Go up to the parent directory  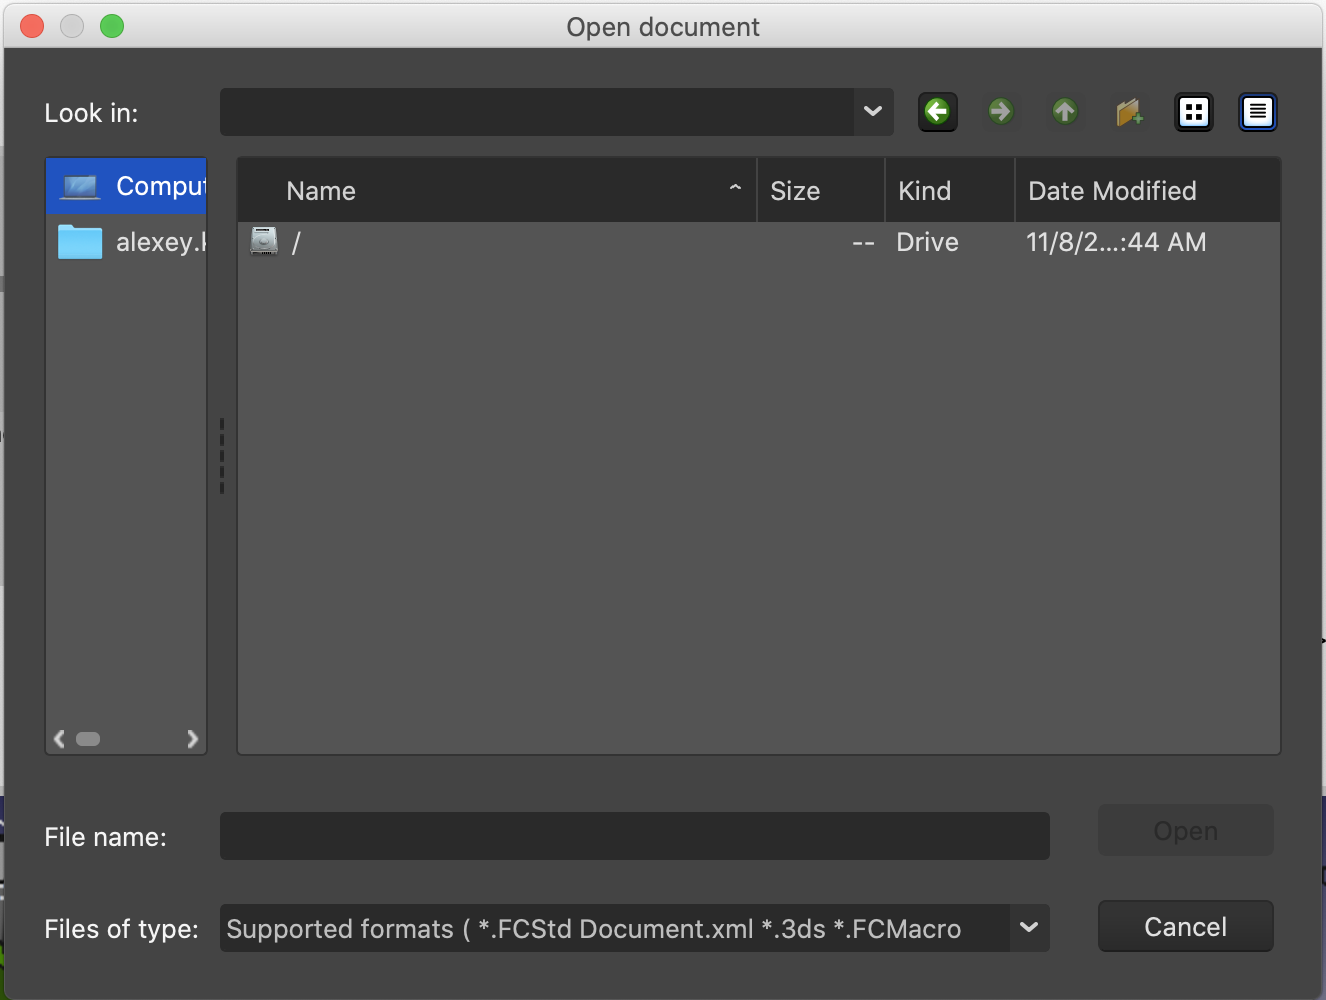coord(1065,112)
